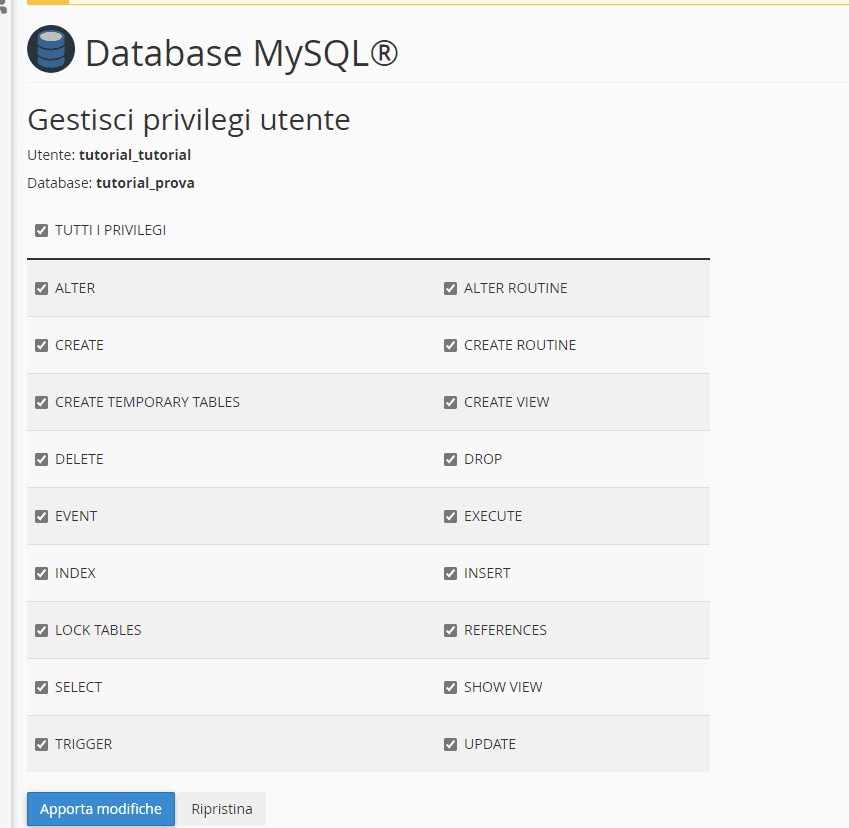Toggle the TUTTI I PRIVILEGI checkbox
Viewport: 849px width, 828px height.
click(x=42, y=231)
